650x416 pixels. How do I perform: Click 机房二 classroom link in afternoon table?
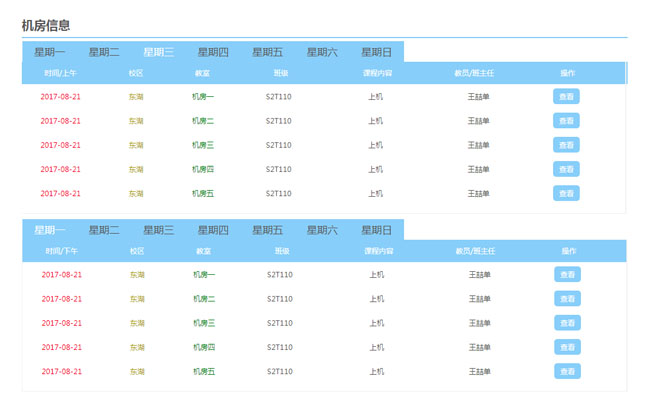(x=204, y=299)
